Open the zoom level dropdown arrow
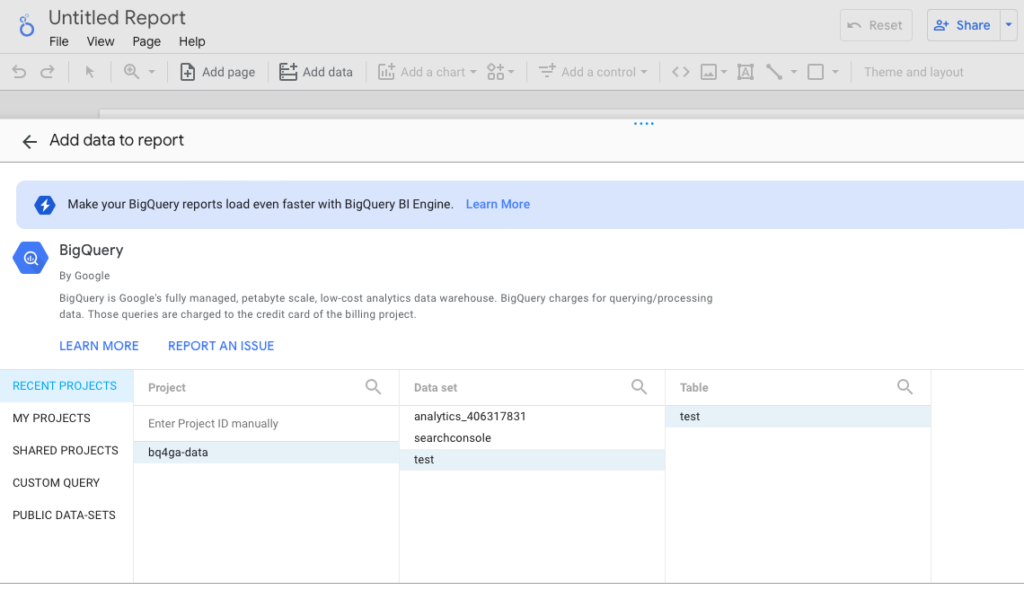 tap(152, 72)
